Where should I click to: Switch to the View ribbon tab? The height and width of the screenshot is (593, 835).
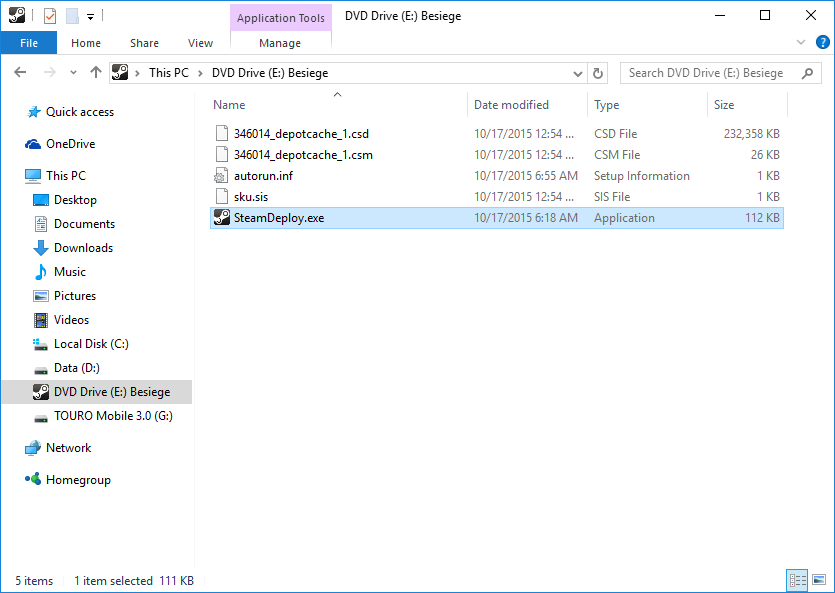(200, 43)
